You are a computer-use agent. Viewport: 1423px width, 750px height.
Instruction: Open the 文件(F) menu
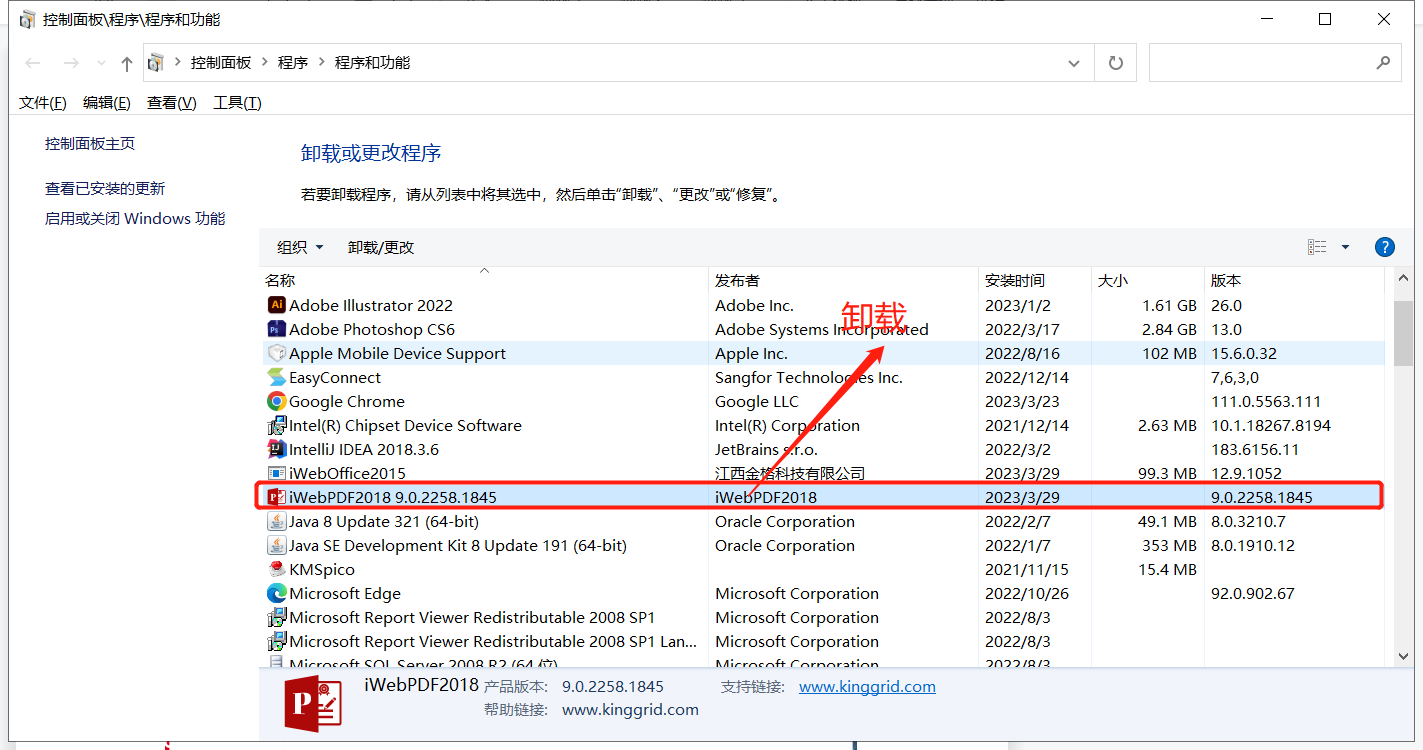(43, 103)
